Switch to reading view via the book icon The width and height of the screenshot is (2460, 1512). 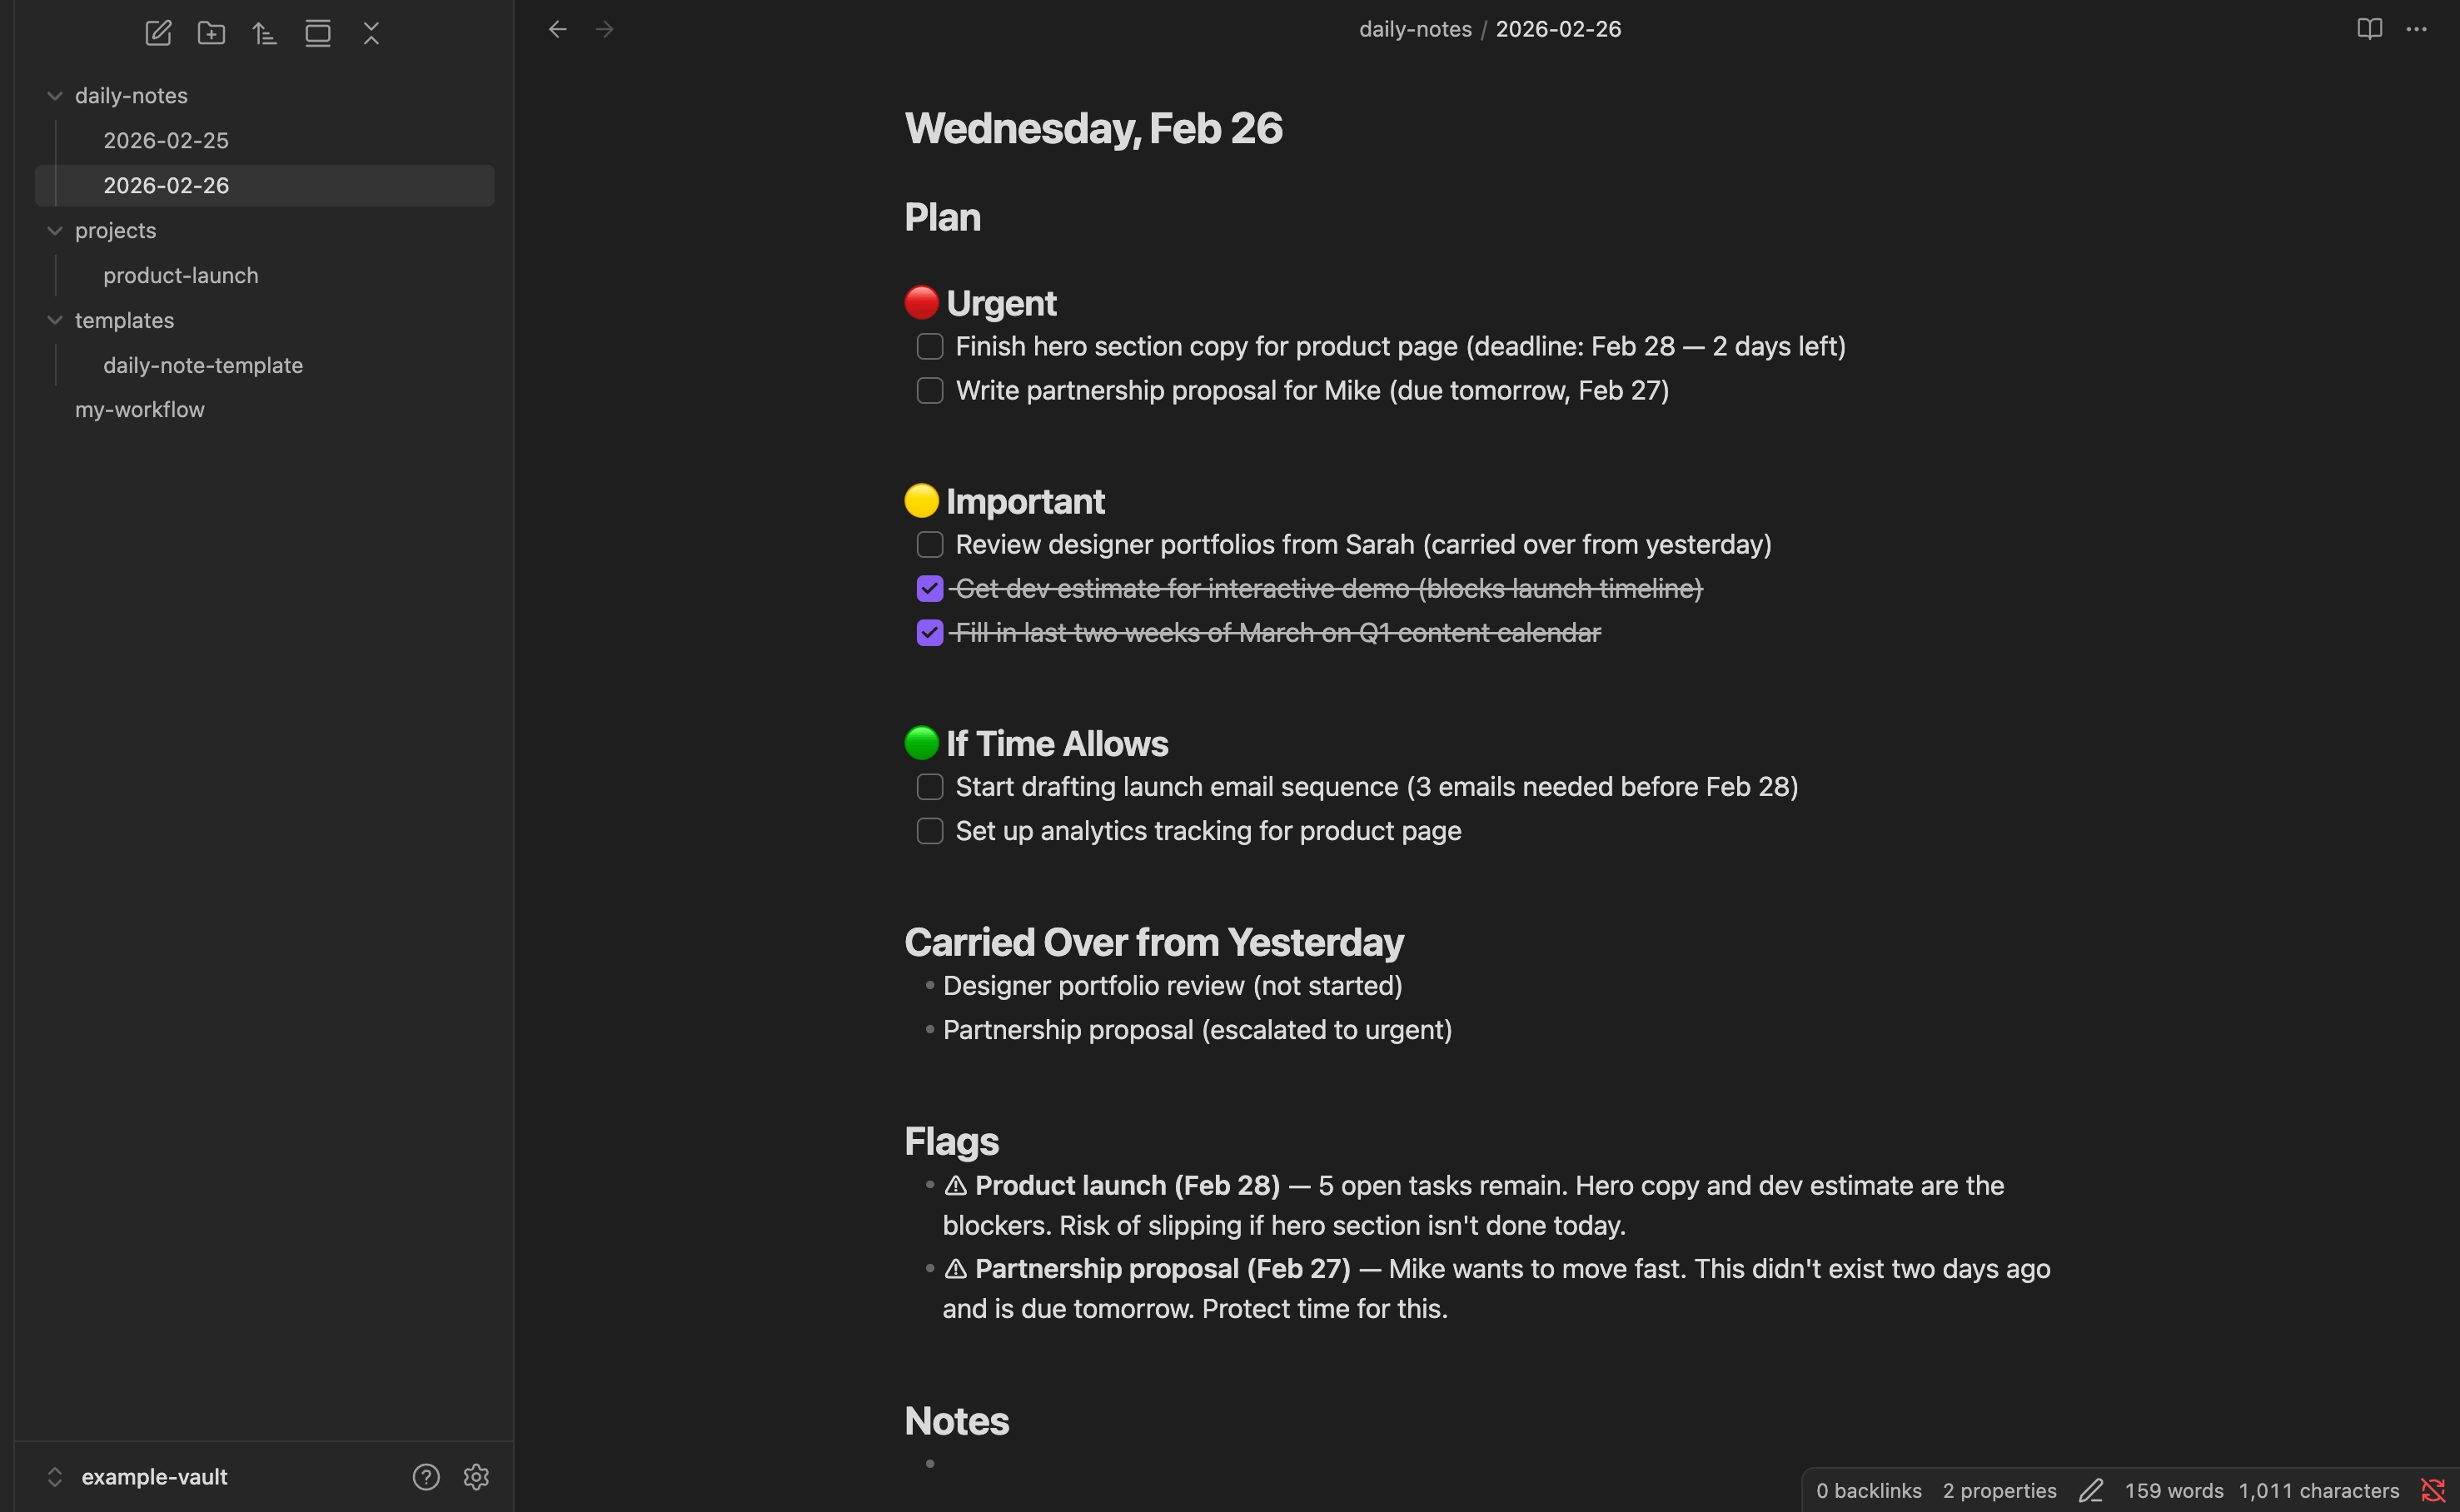click(2369, 29)
